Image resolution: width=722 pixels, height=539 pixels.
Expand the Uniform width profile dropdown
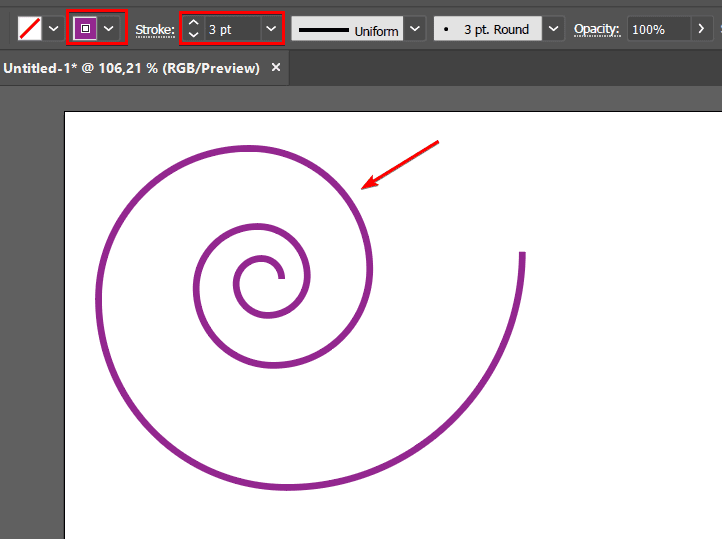(x=415, y=29)
